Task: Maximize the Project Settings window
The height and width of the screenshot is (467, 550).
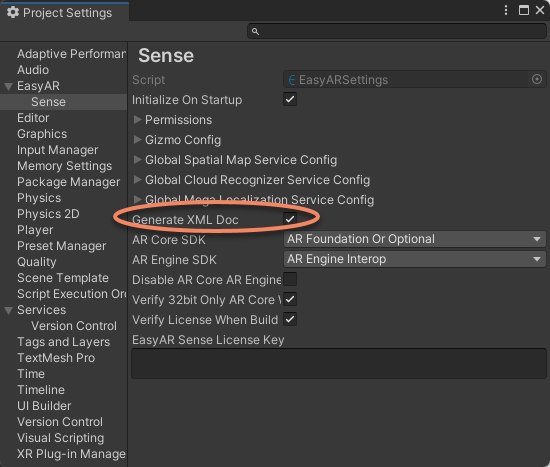Action: [524, 10]
